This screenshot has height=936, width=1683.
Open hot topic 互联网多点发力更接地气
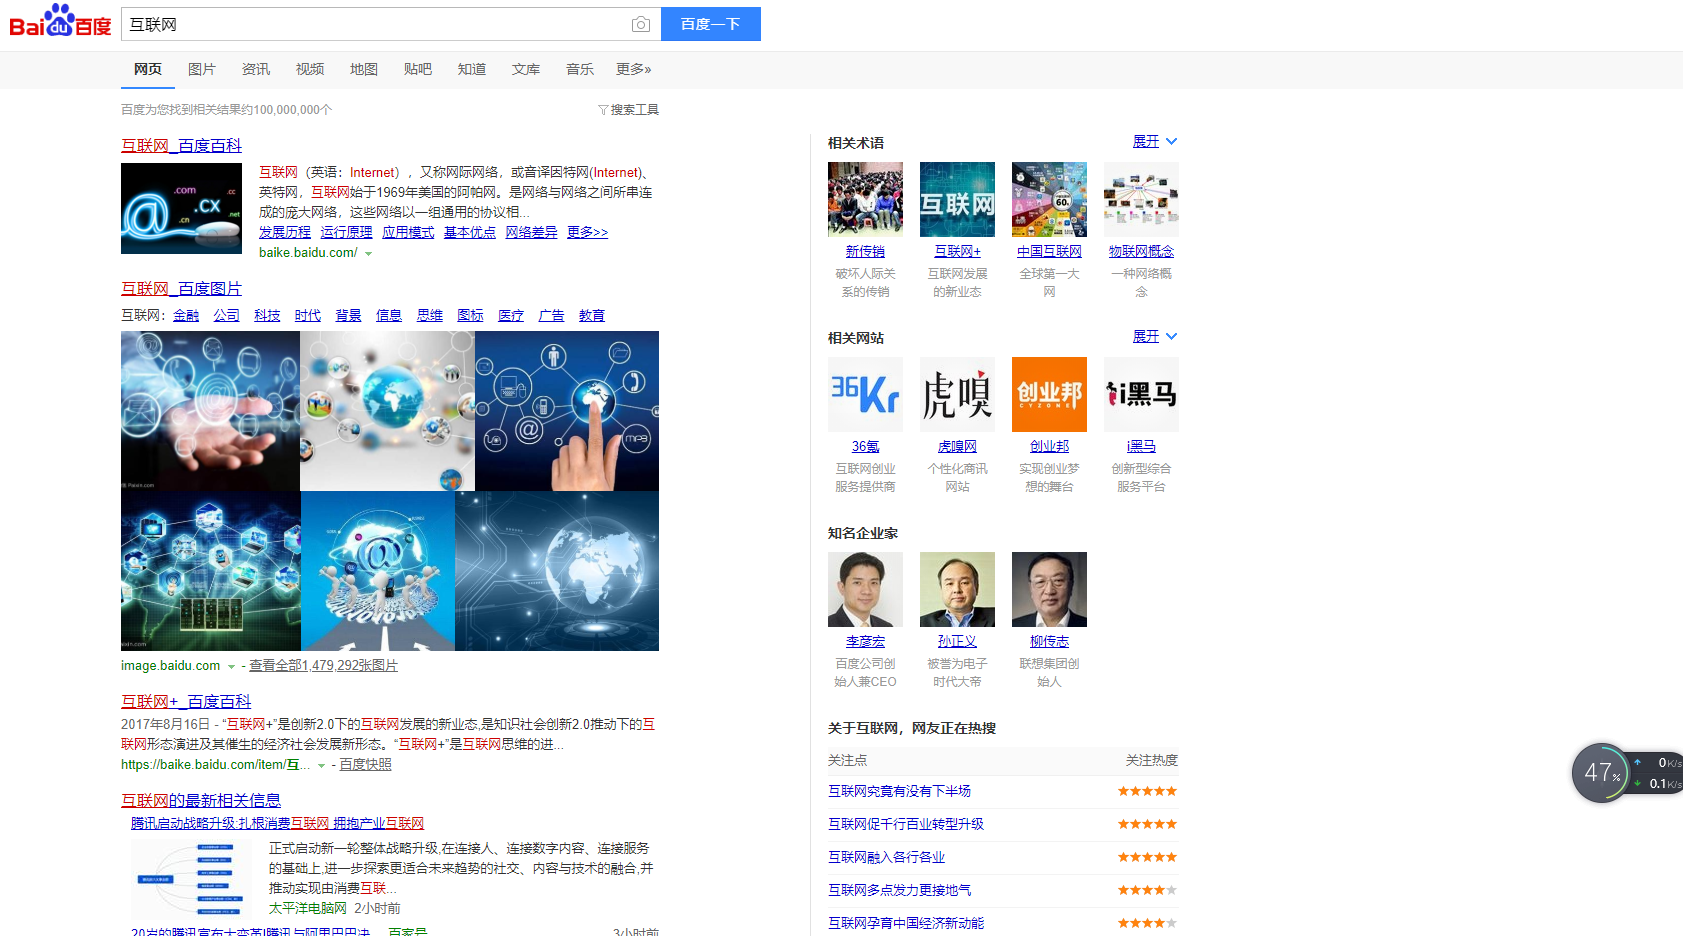click(899, 891)
